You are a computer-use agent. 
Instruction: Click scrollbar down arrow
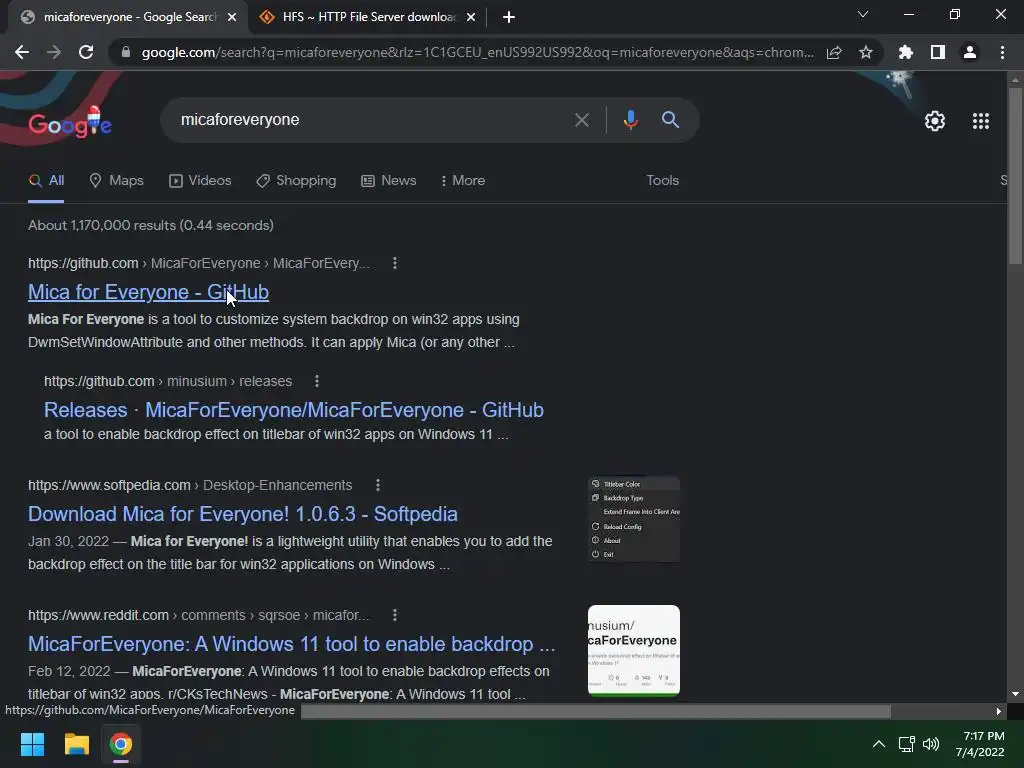tap(1014, 694)
